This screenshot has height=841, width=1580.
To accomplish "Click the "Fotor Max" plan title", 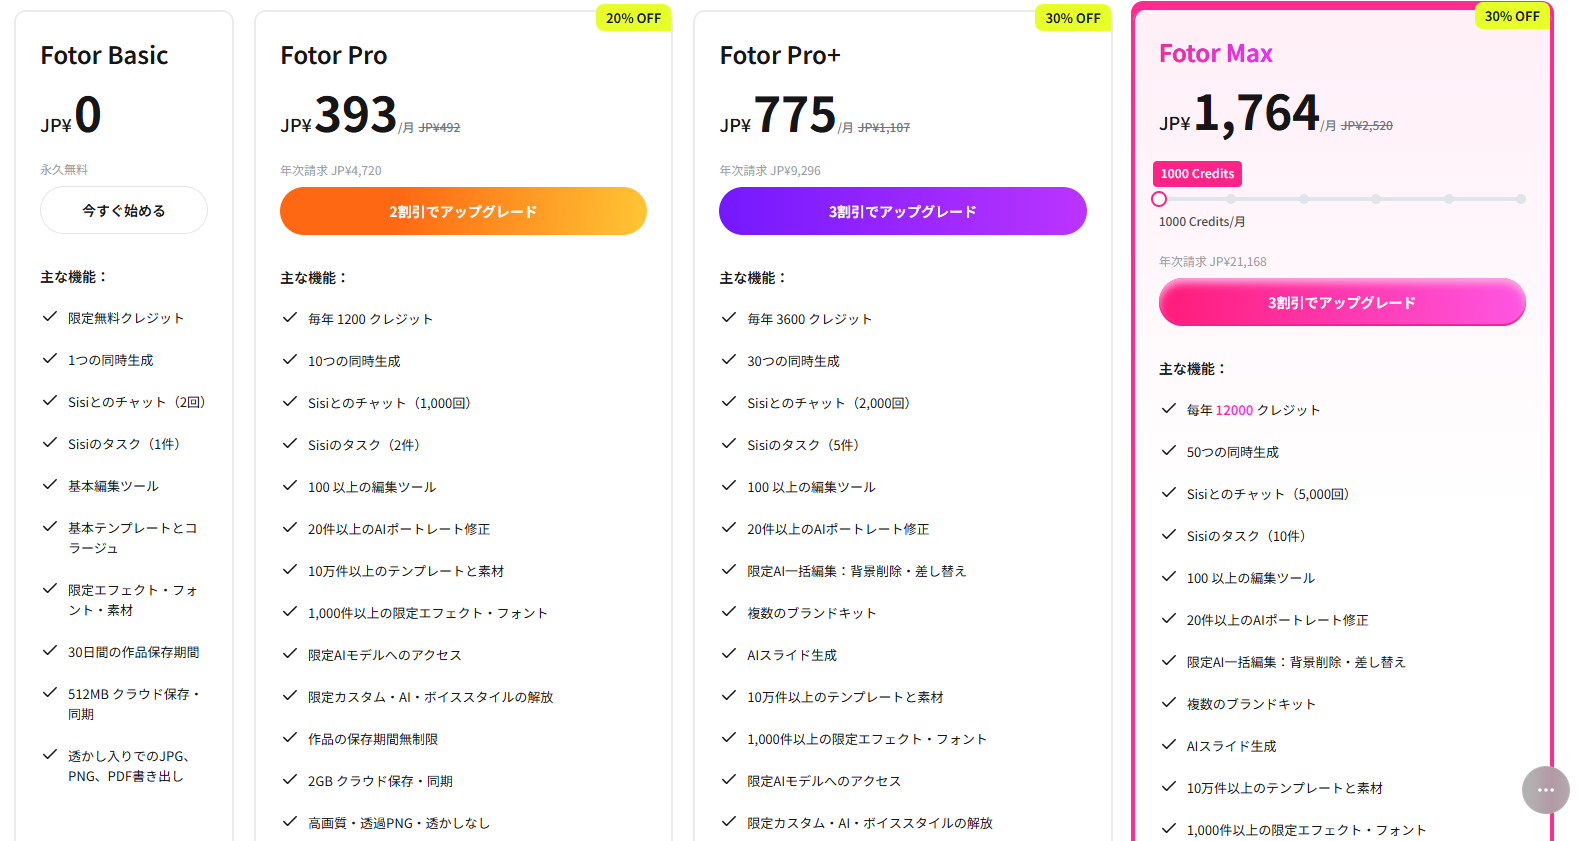I will tap(1216, 53).
